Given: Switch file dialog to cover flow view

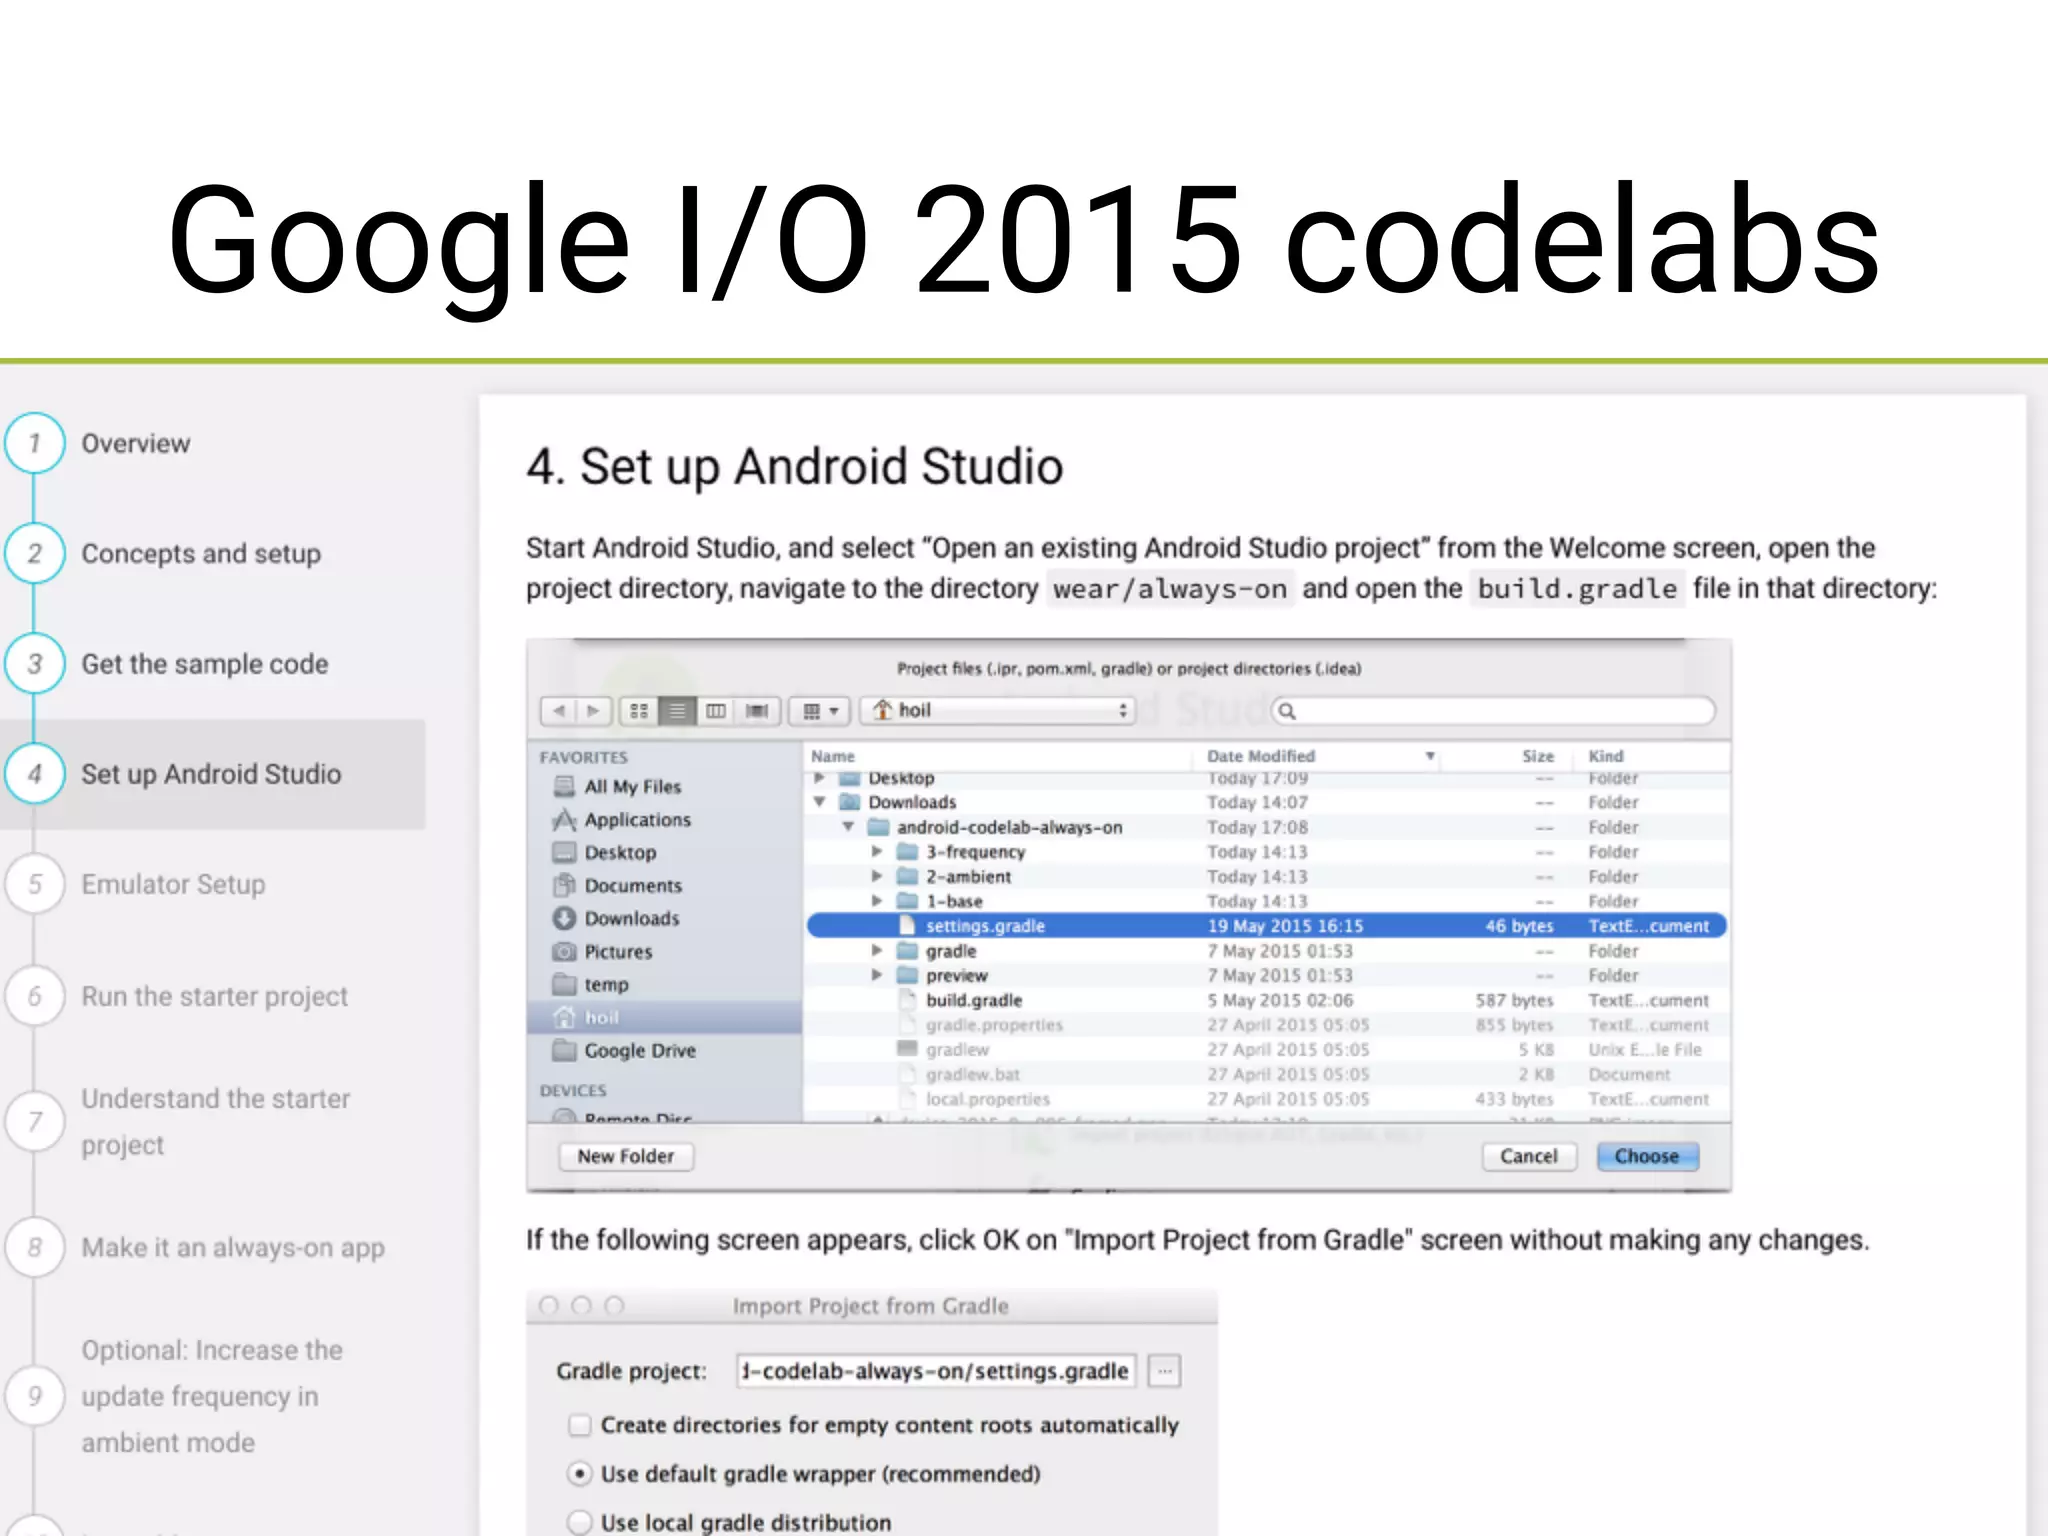Looking at the screenshot, I should coord(757,710).
